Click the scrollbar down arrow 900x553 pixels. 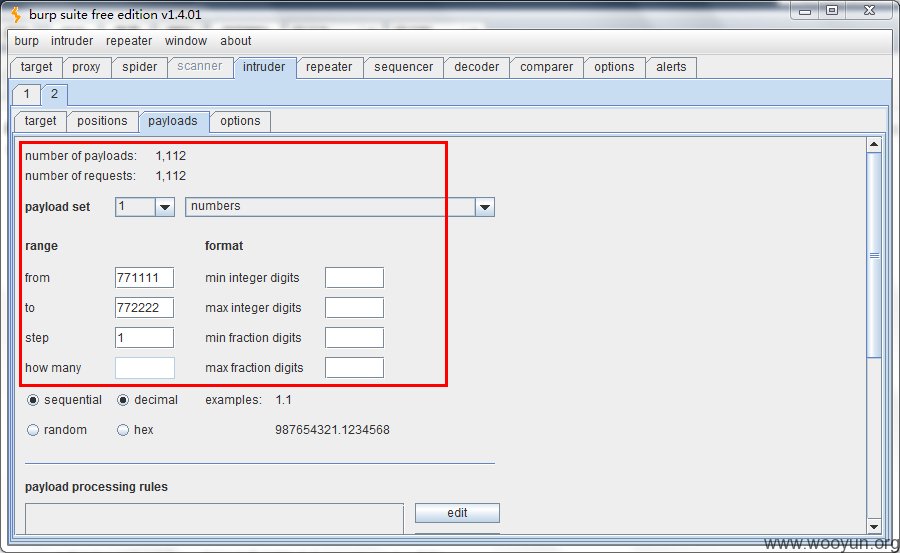click(x=874, y=526)
